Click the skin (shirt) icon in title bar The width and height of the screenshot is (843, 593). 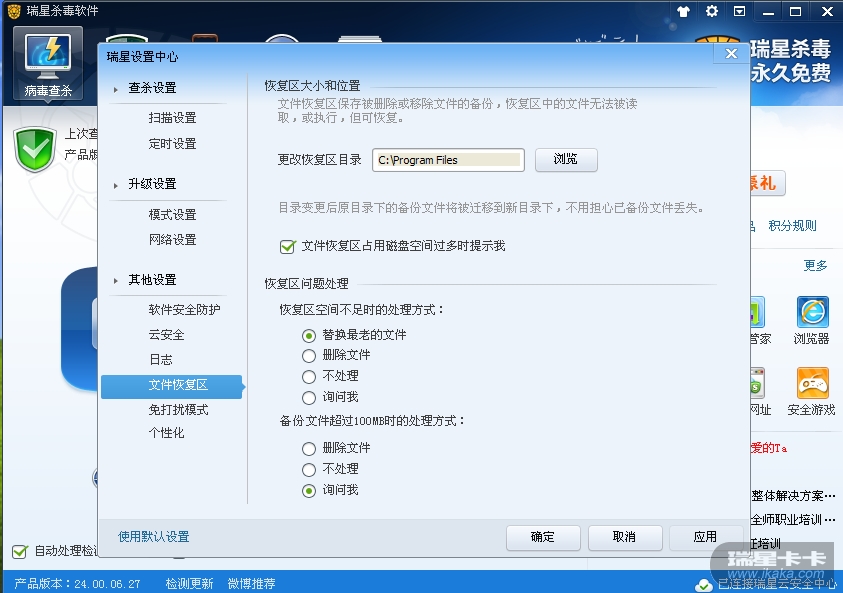pos(683,11)
